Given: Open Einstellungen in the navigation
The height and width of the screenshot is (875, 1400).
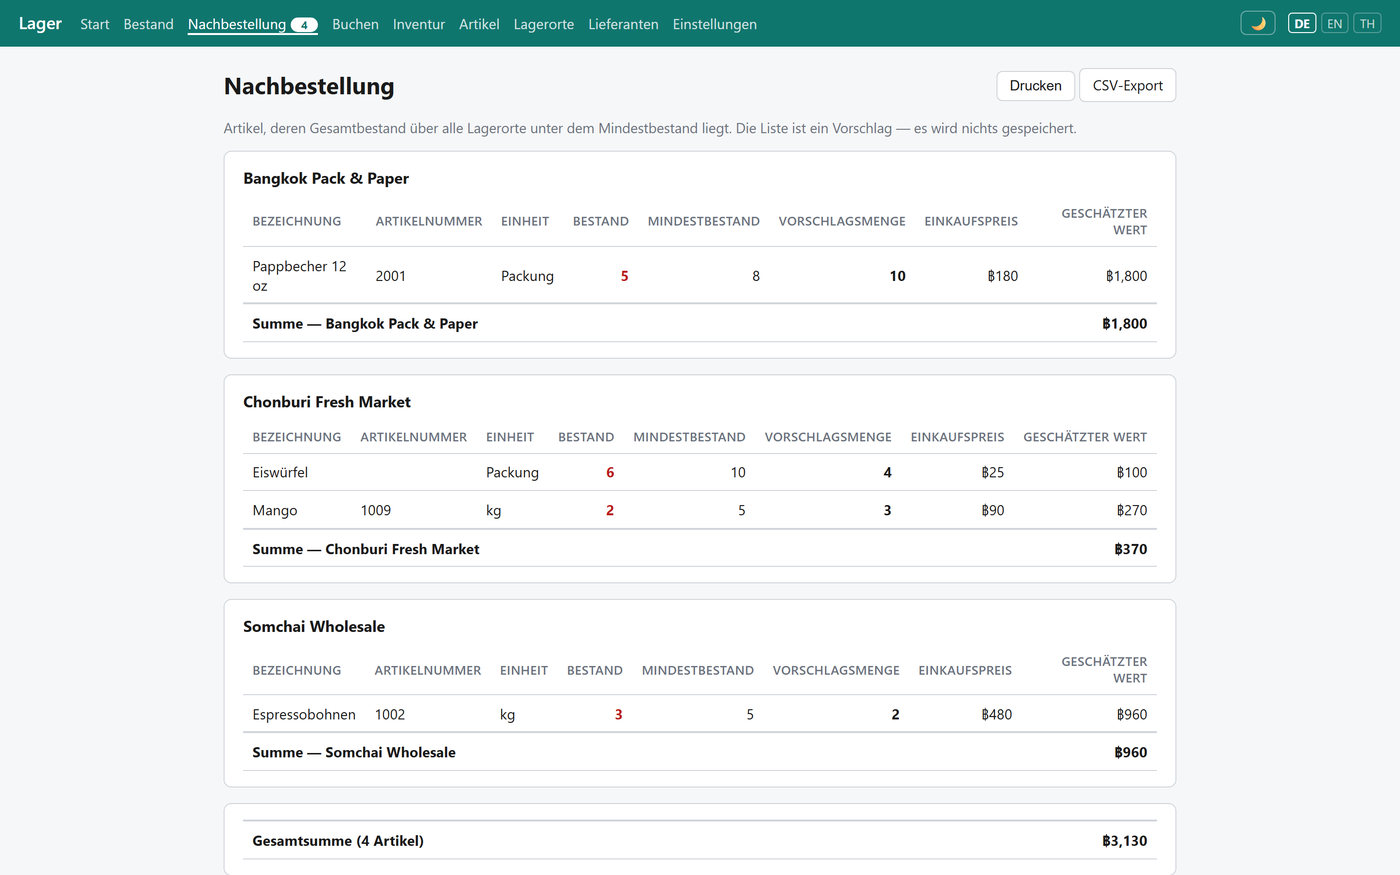Looking at the screenshot, I should click(x=715, y=24).
